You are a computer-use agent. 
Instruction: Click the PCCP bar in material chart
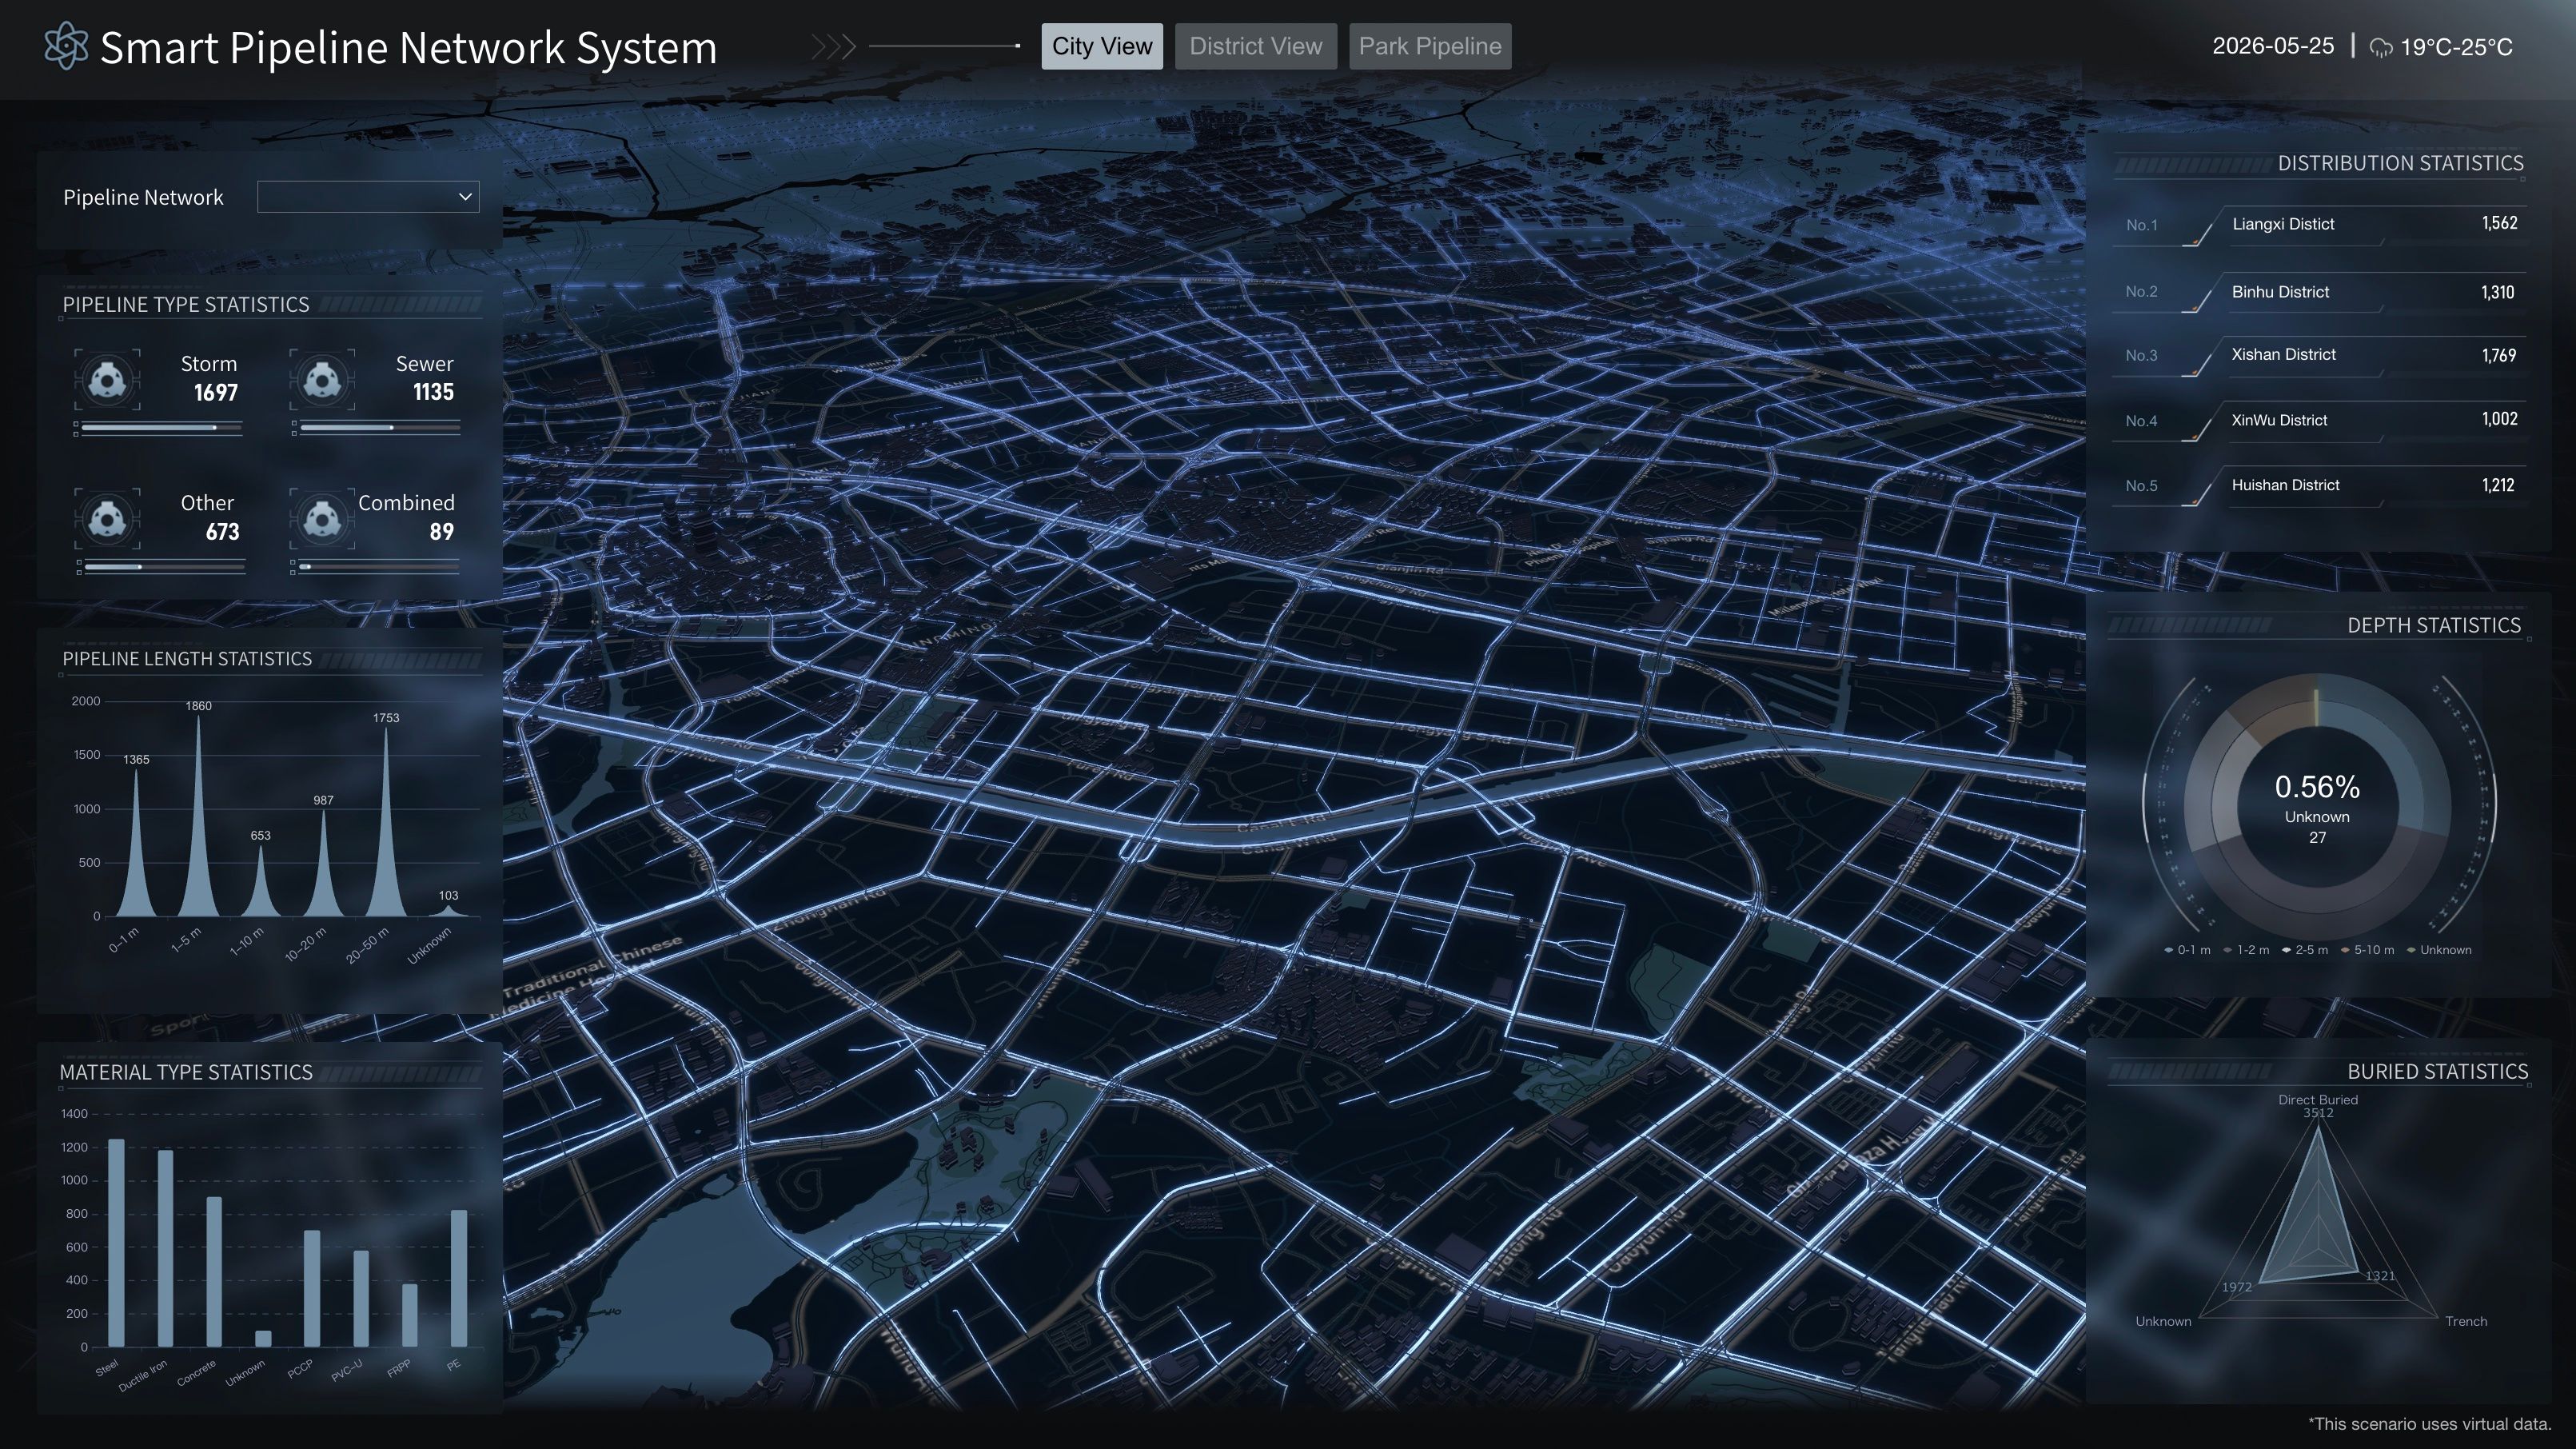pos(312,1289)
